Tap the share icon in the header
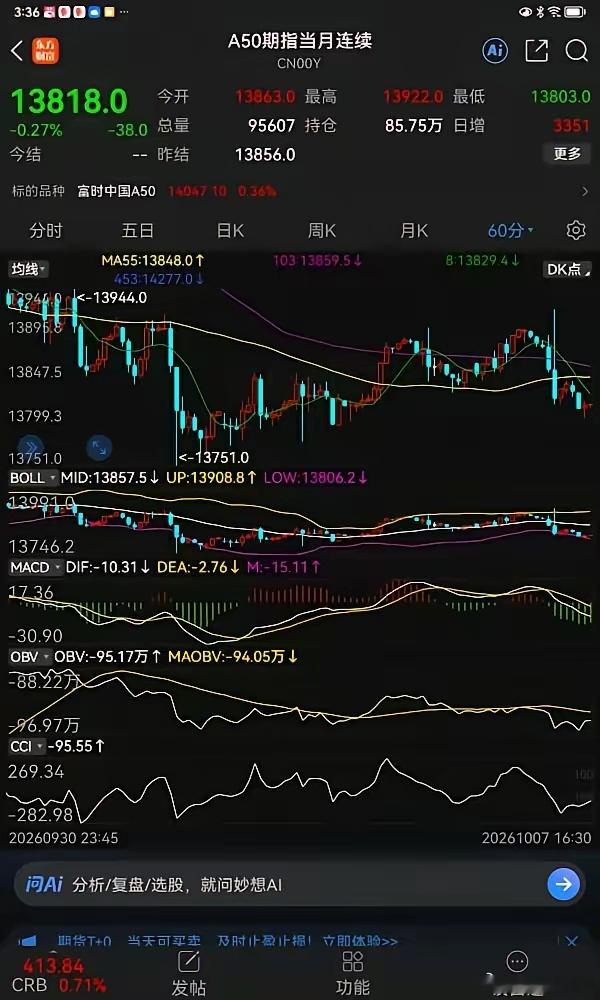600x1000 pixels. 536,51
